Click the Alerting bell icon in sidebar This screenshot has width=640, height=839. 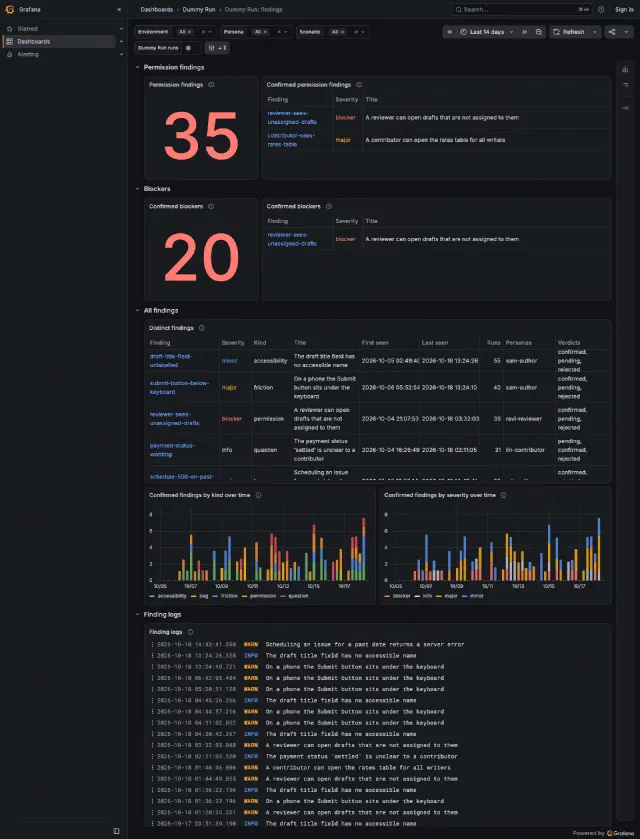click(x=10, y=54)
